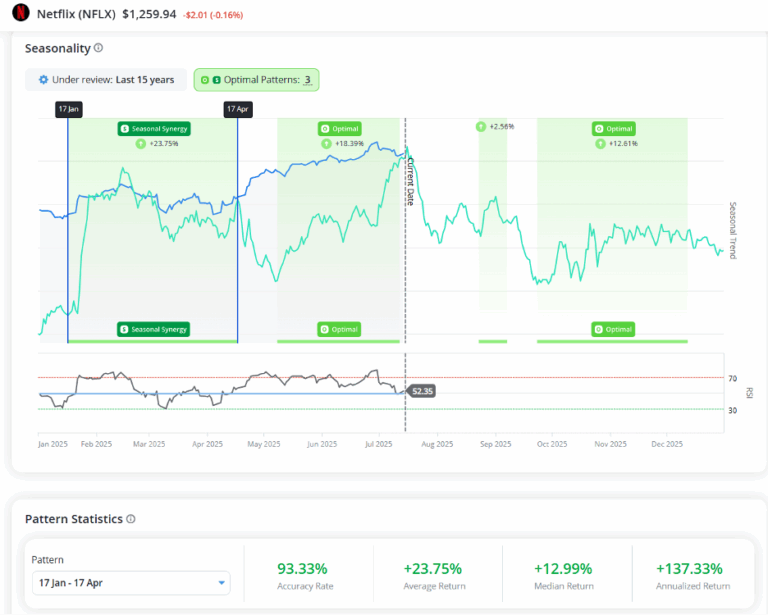768x615 pixels.
Task: Click the +12.99% Median Return value
Action: (563, 568)
